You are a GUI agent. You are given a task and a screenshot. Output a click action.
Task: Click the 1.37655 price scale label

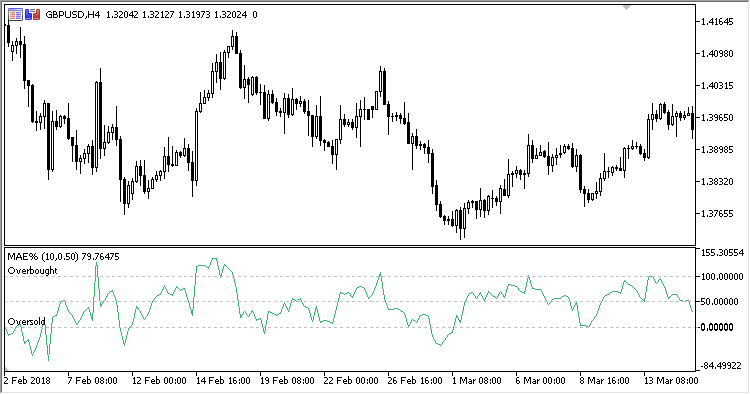click(717, 214)
